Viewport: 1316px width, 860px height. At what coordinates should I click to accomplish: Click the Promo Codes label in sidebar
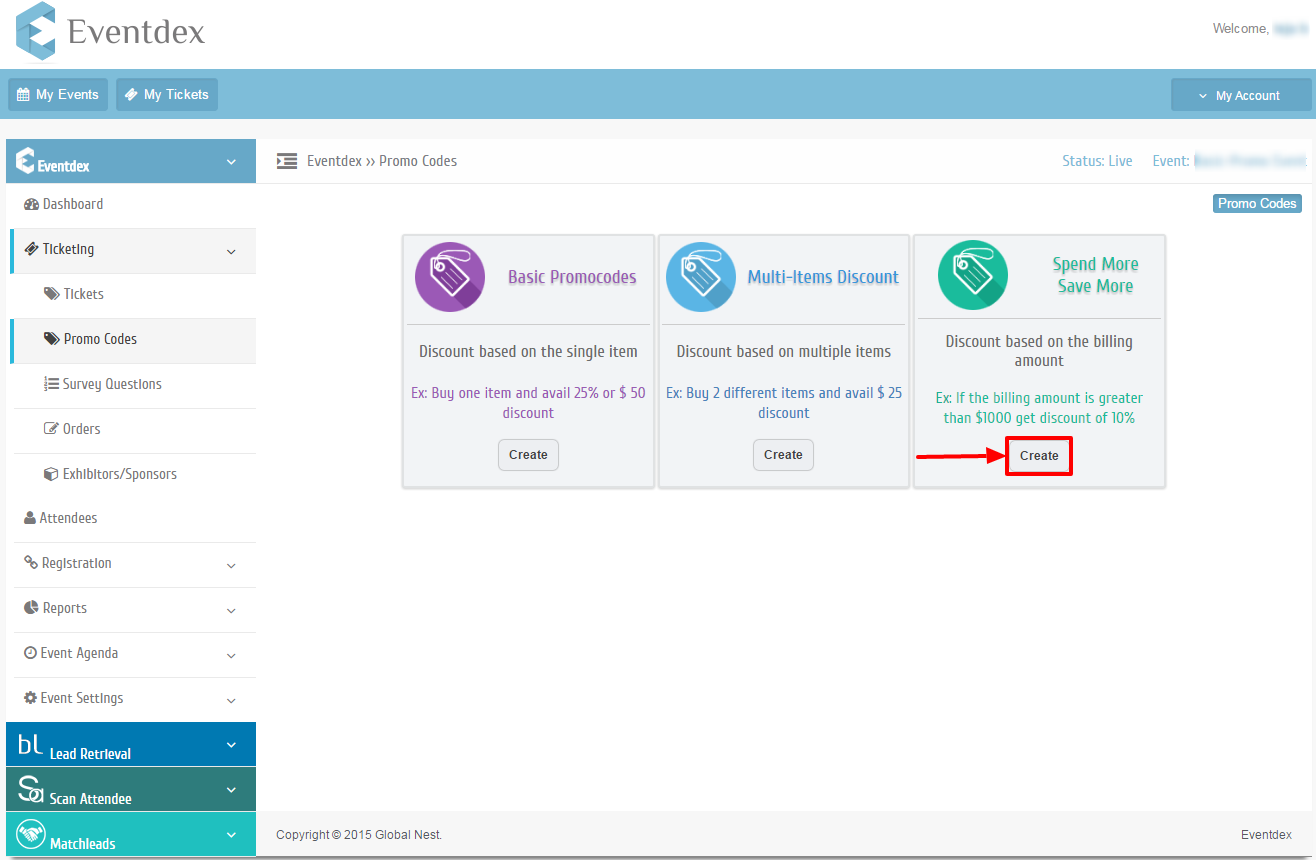click(x=100, y=339)
